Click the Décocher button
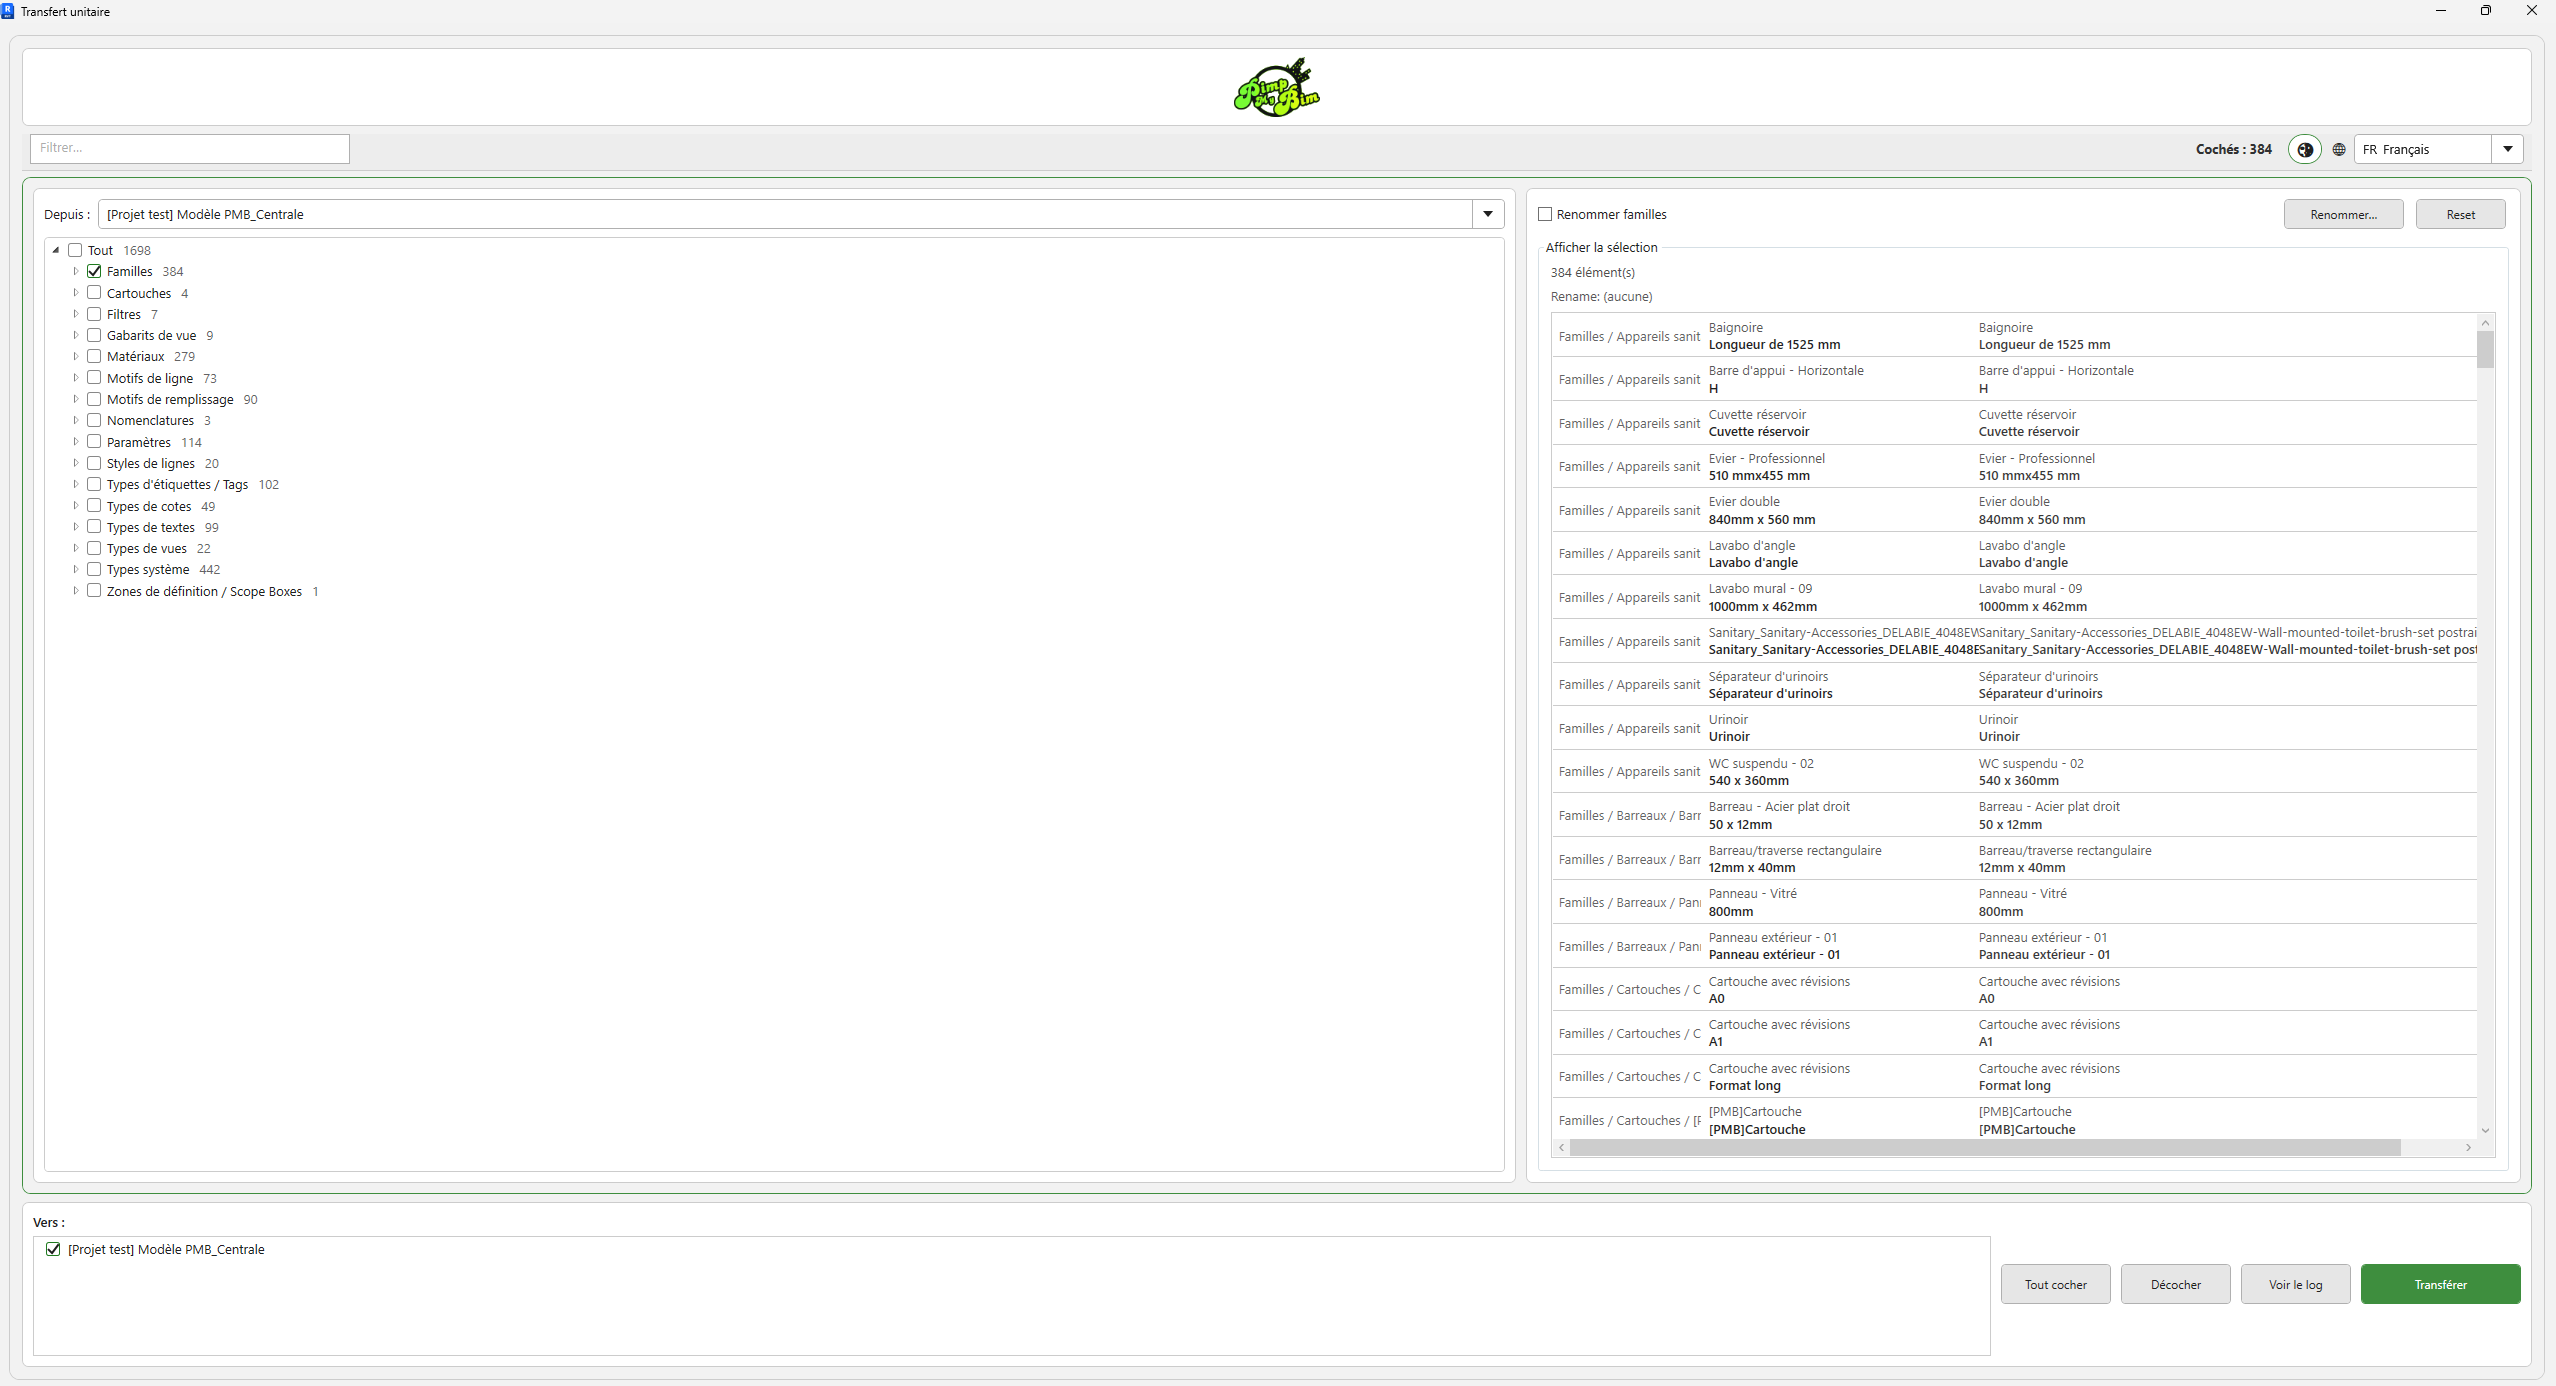The width and height of the screenshot is (2556, 1386). click(x=2175, y=1284)
